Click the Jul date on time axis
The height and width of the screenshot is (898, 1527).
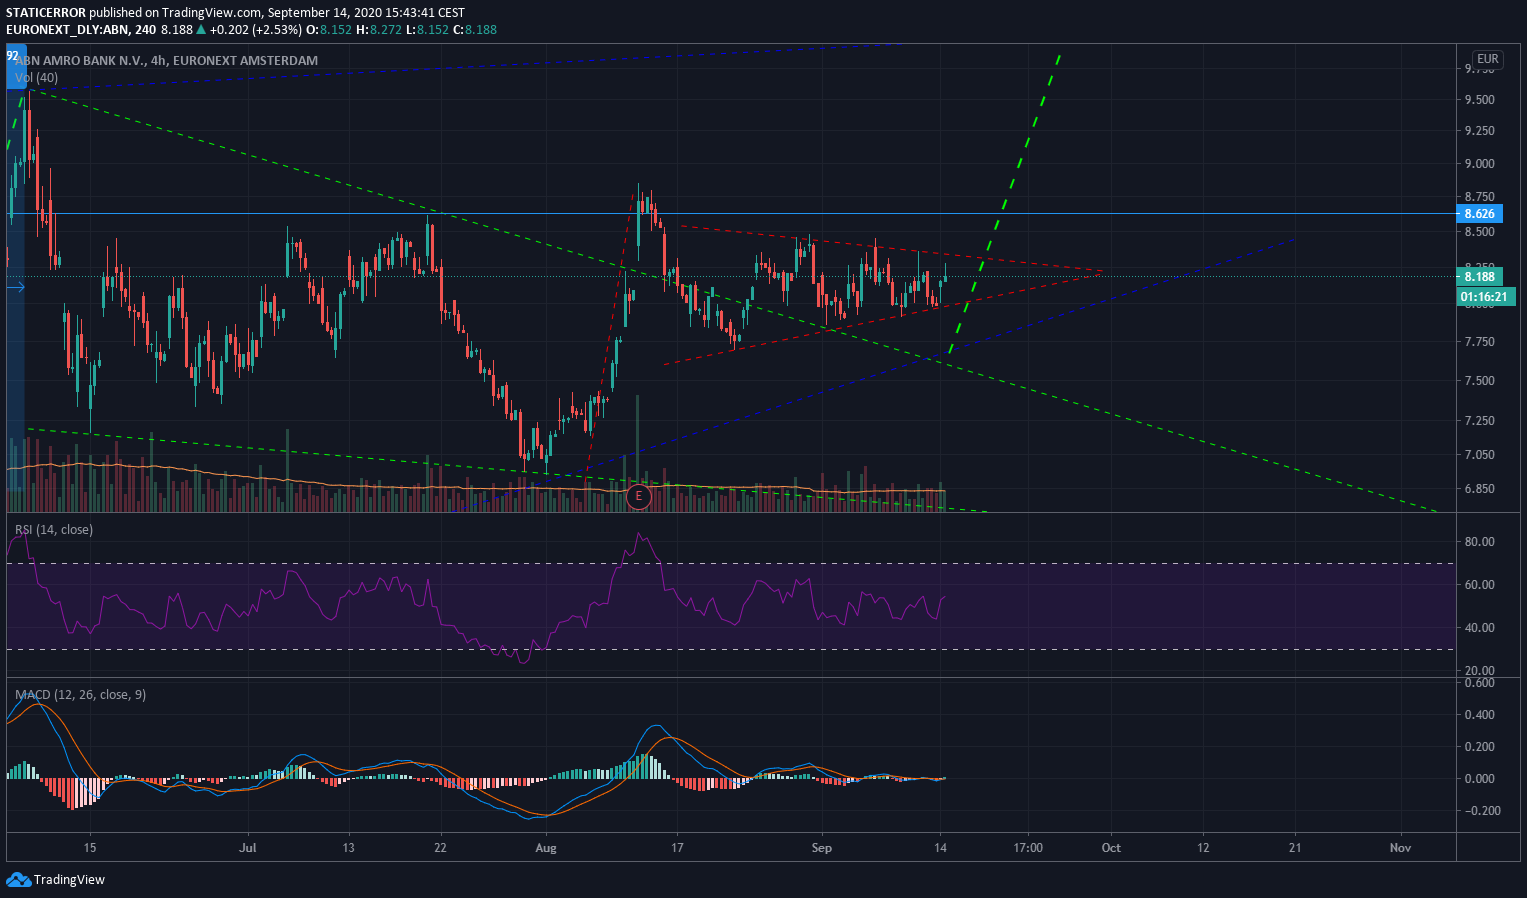248,848
